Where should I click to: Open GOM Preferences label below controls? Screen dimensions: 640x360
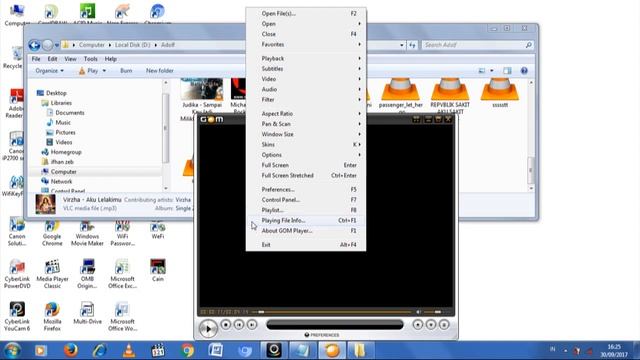(322, 335)
